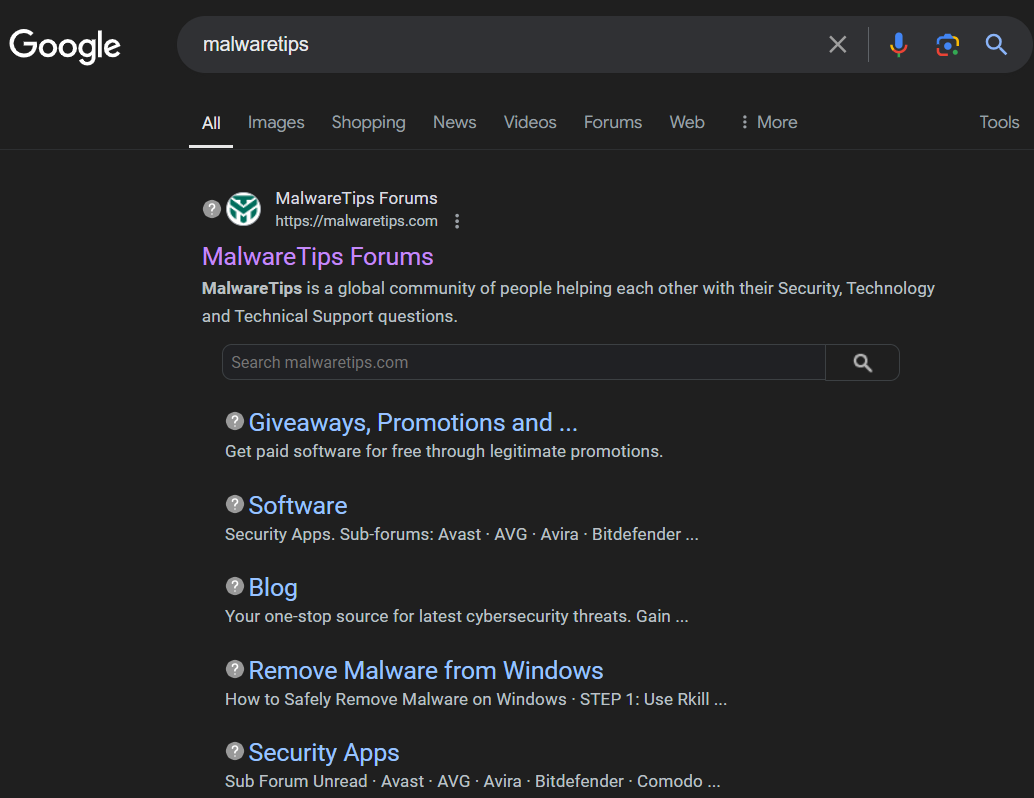Click the magnifier search button in top bar

[x=996, y=44]
